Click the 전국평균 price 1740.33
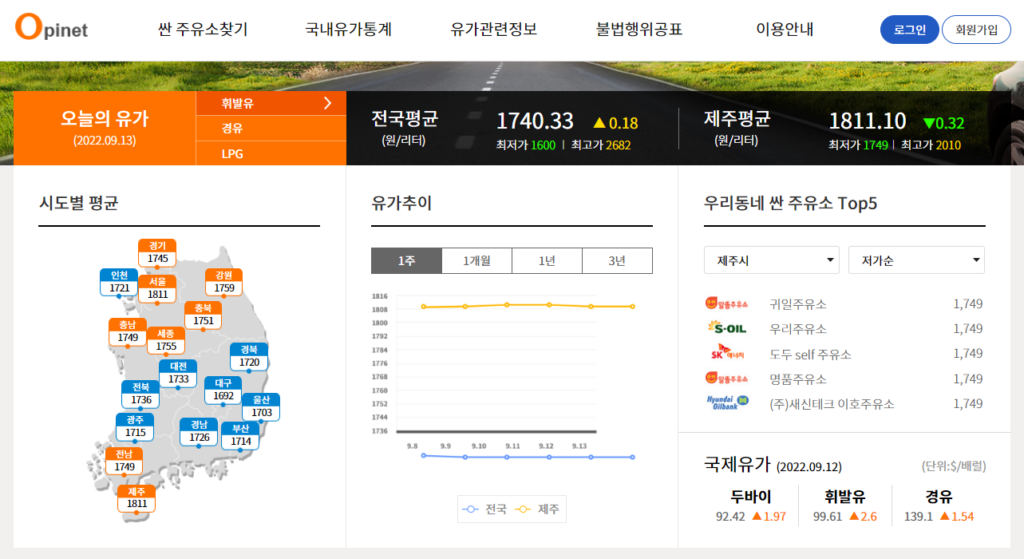 tap(534, 121)
